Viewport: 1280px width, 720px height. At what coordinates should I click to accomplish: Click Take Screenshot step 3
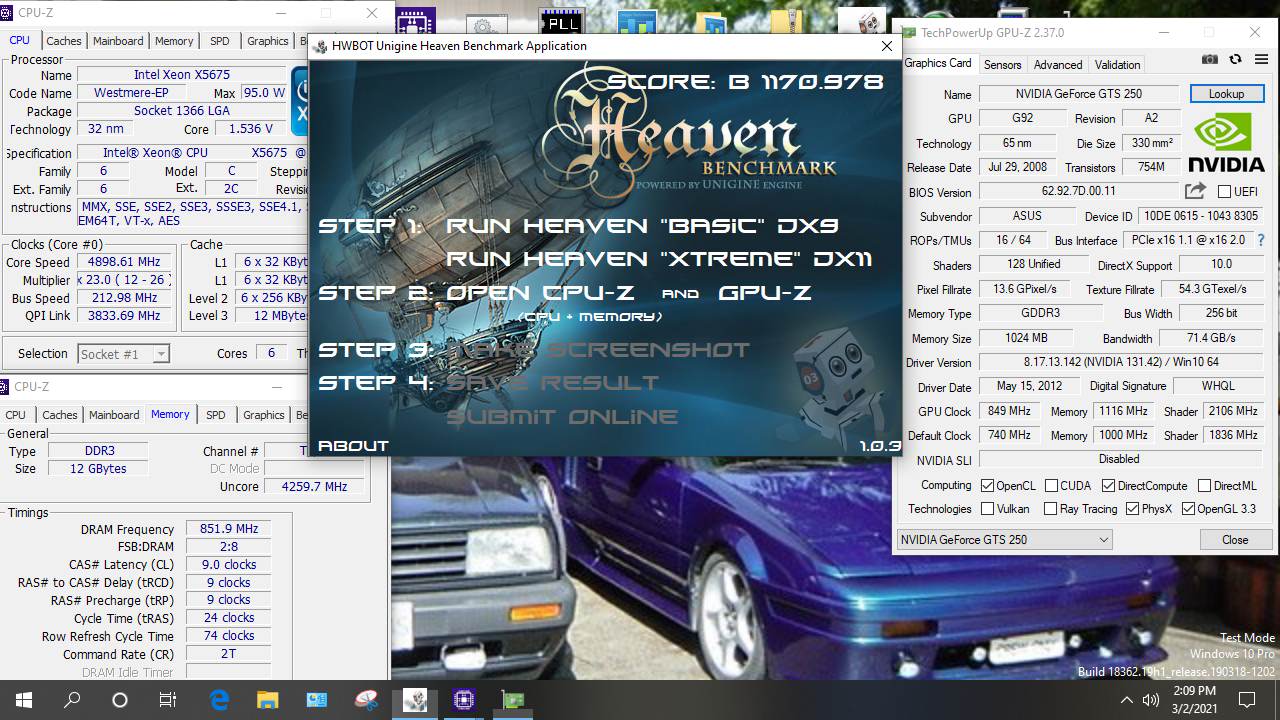[598, 350]
